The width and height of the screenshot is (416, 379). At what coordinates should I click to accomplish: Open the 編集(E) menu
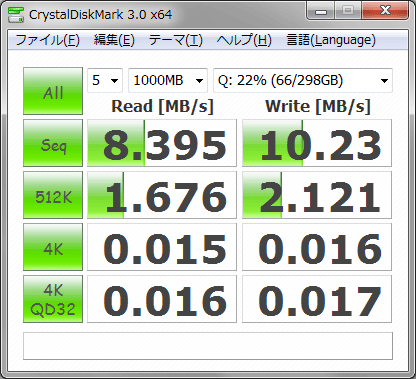[114, 40]
